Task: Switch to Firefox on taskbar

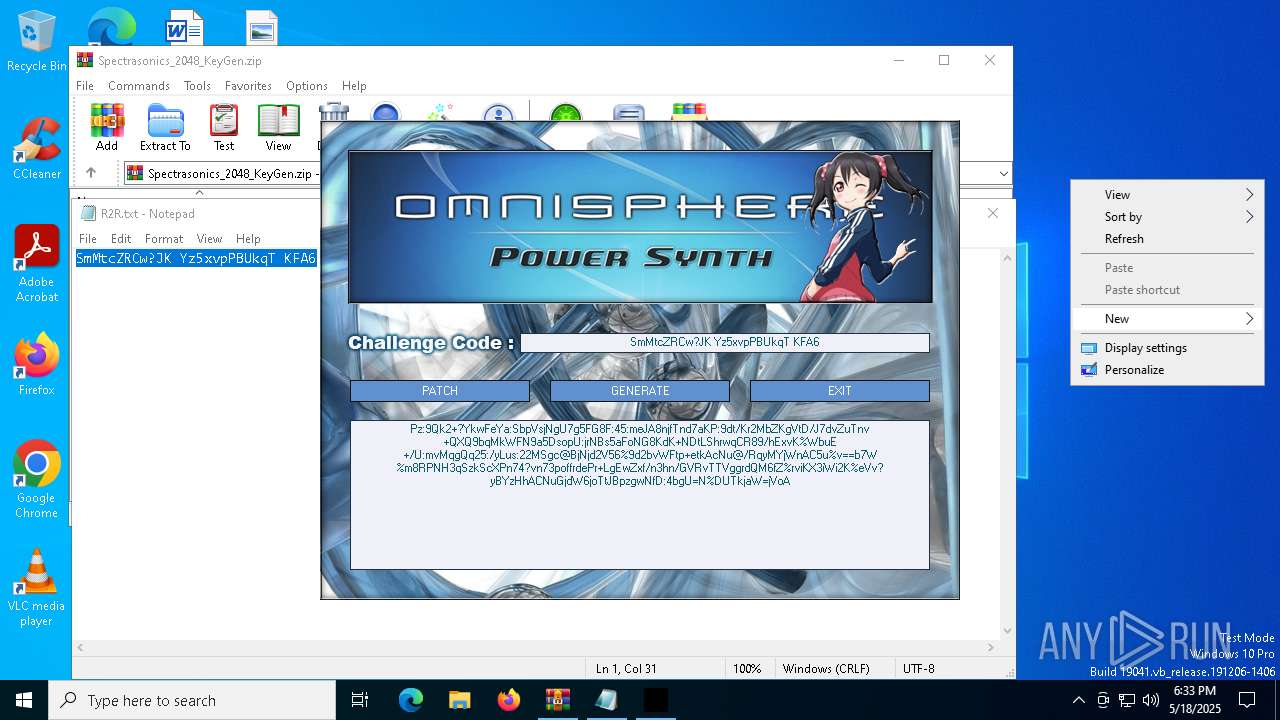Action: (508, 700)
